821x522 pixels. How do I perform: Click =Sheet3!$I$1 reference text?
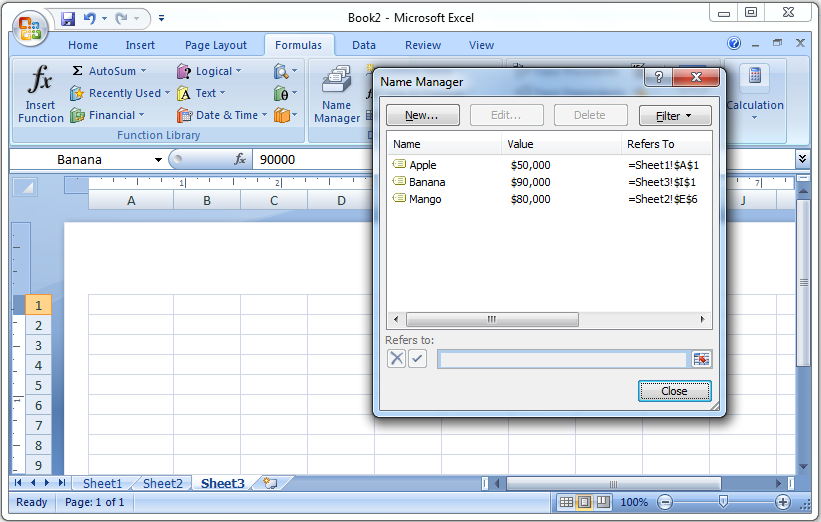click(x=662, y=182)
